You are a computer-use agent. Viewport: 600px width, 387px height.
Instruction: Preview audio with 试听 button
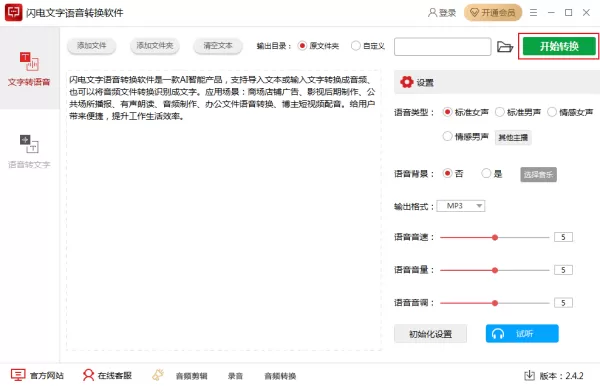pos(522,333)
